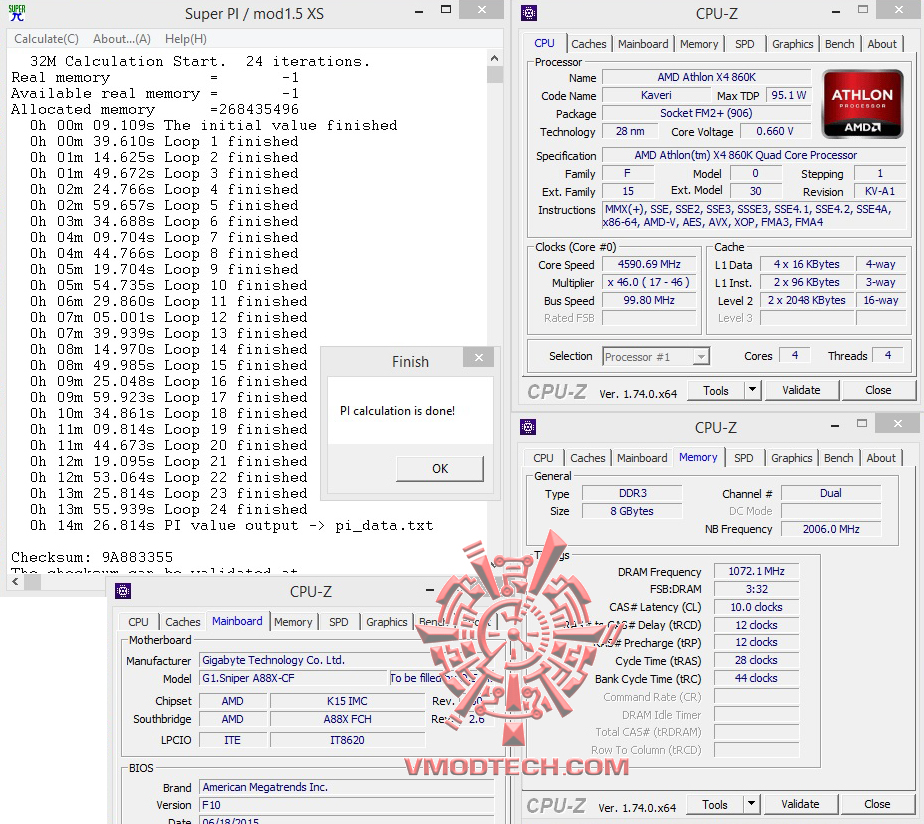Viewport: 924px width, 824px height.
Task: Click Tools button in Memory CPU-Z window
Action: (714, 805)
